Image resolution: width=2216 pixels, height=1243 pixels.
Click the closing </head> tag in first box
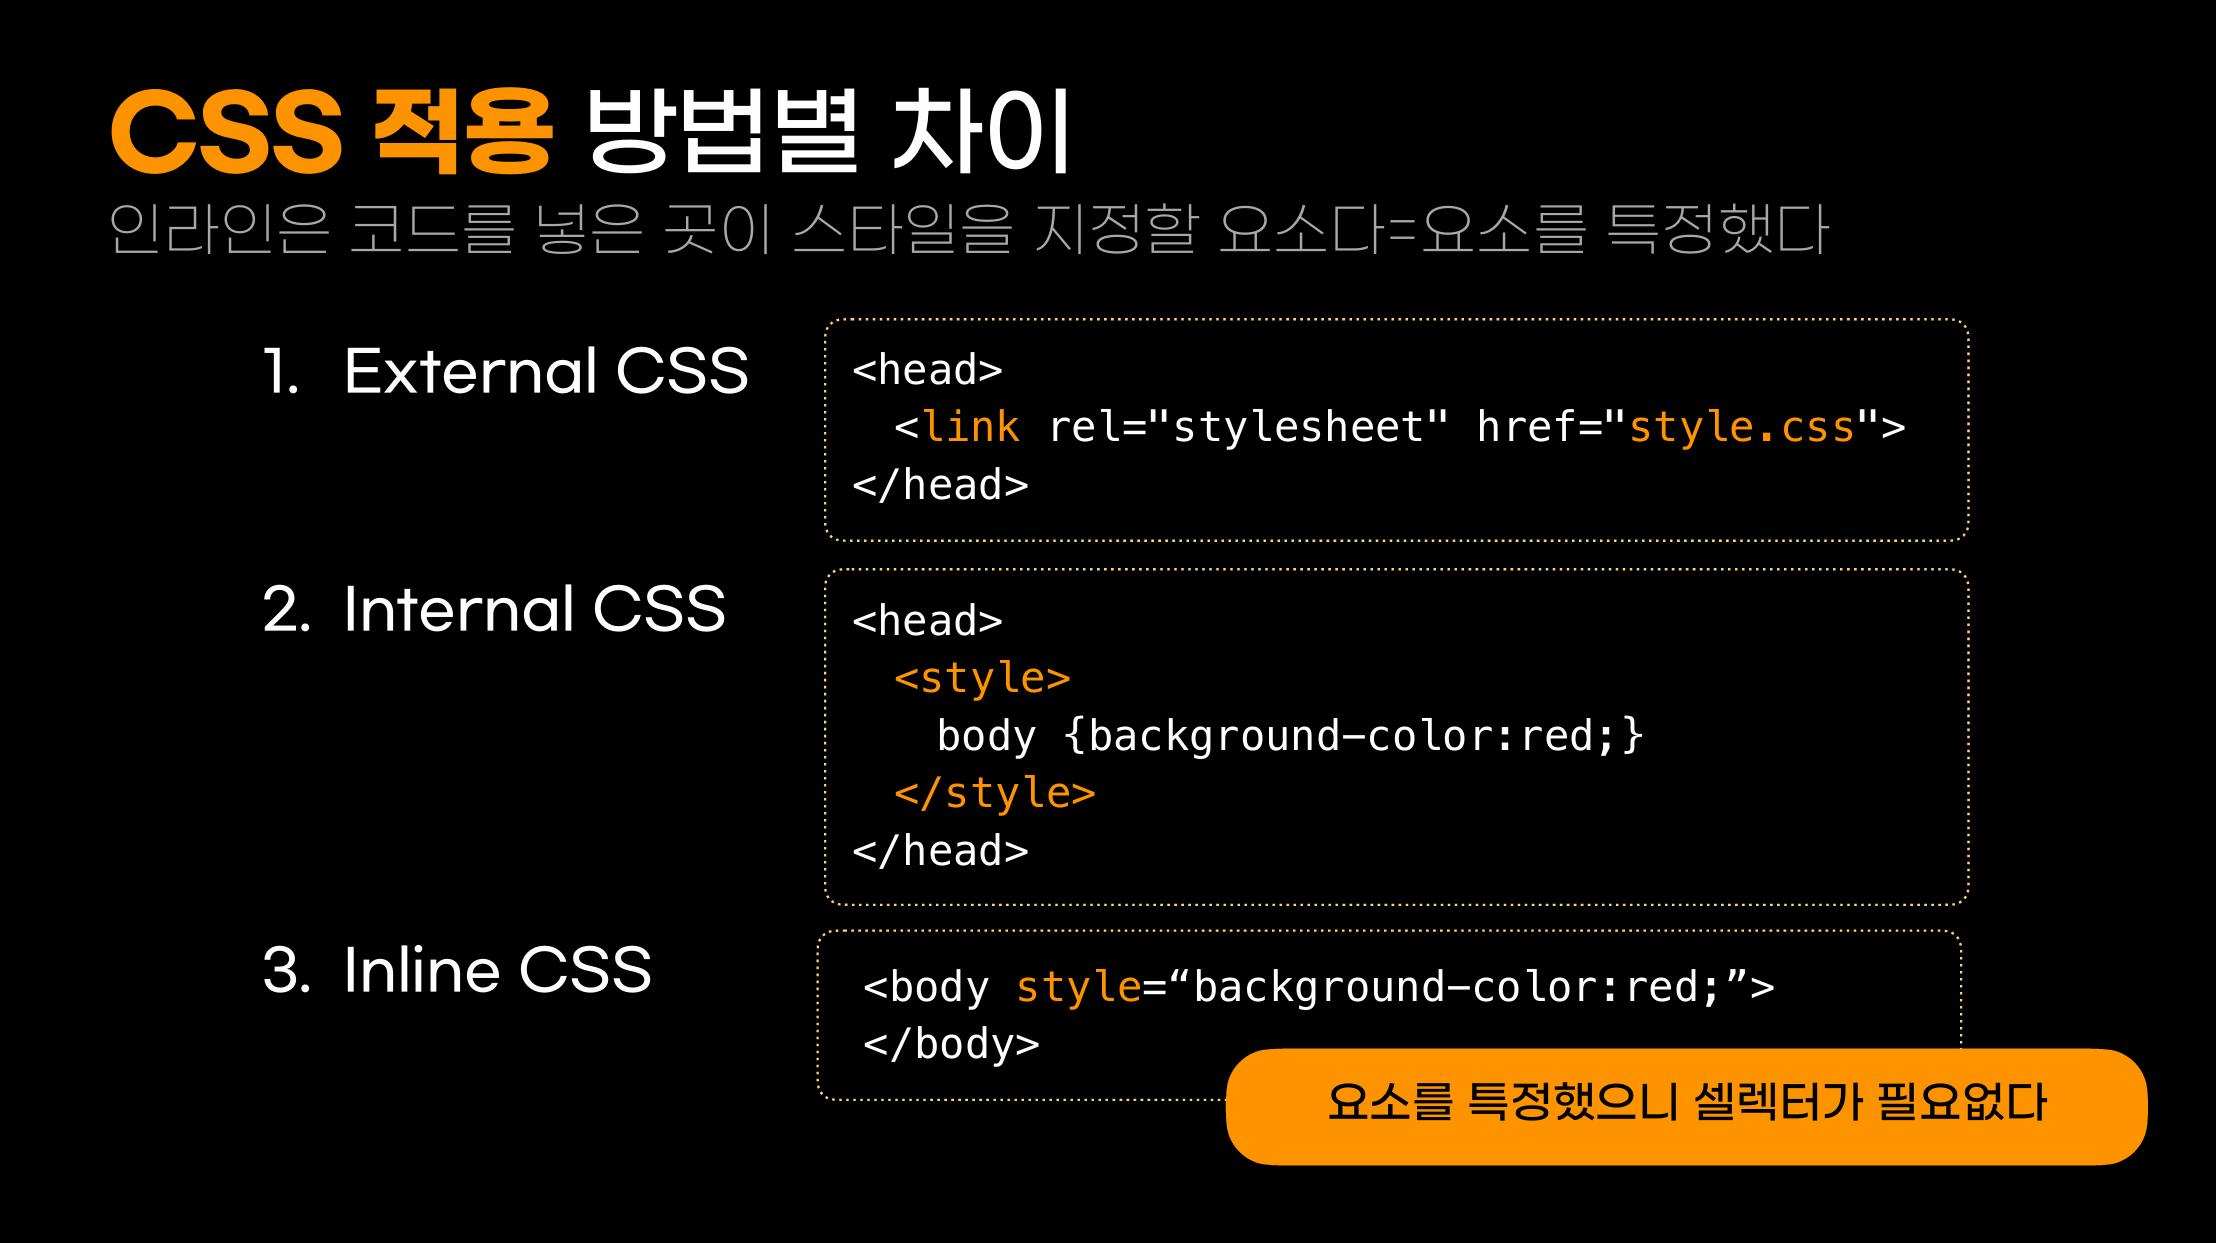tap(940, 485)
